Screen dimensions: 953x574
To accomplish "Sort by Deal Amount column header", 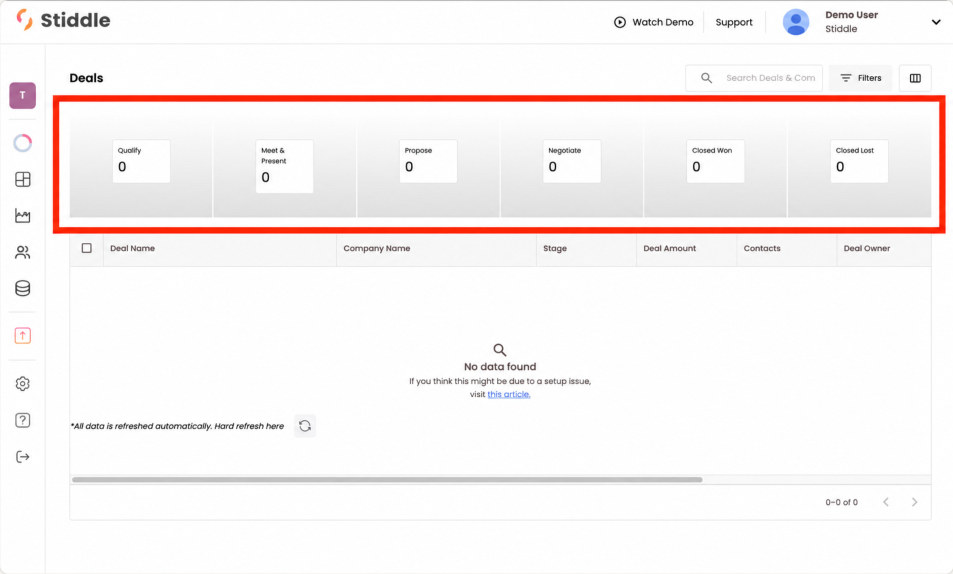I will point(670,248).
